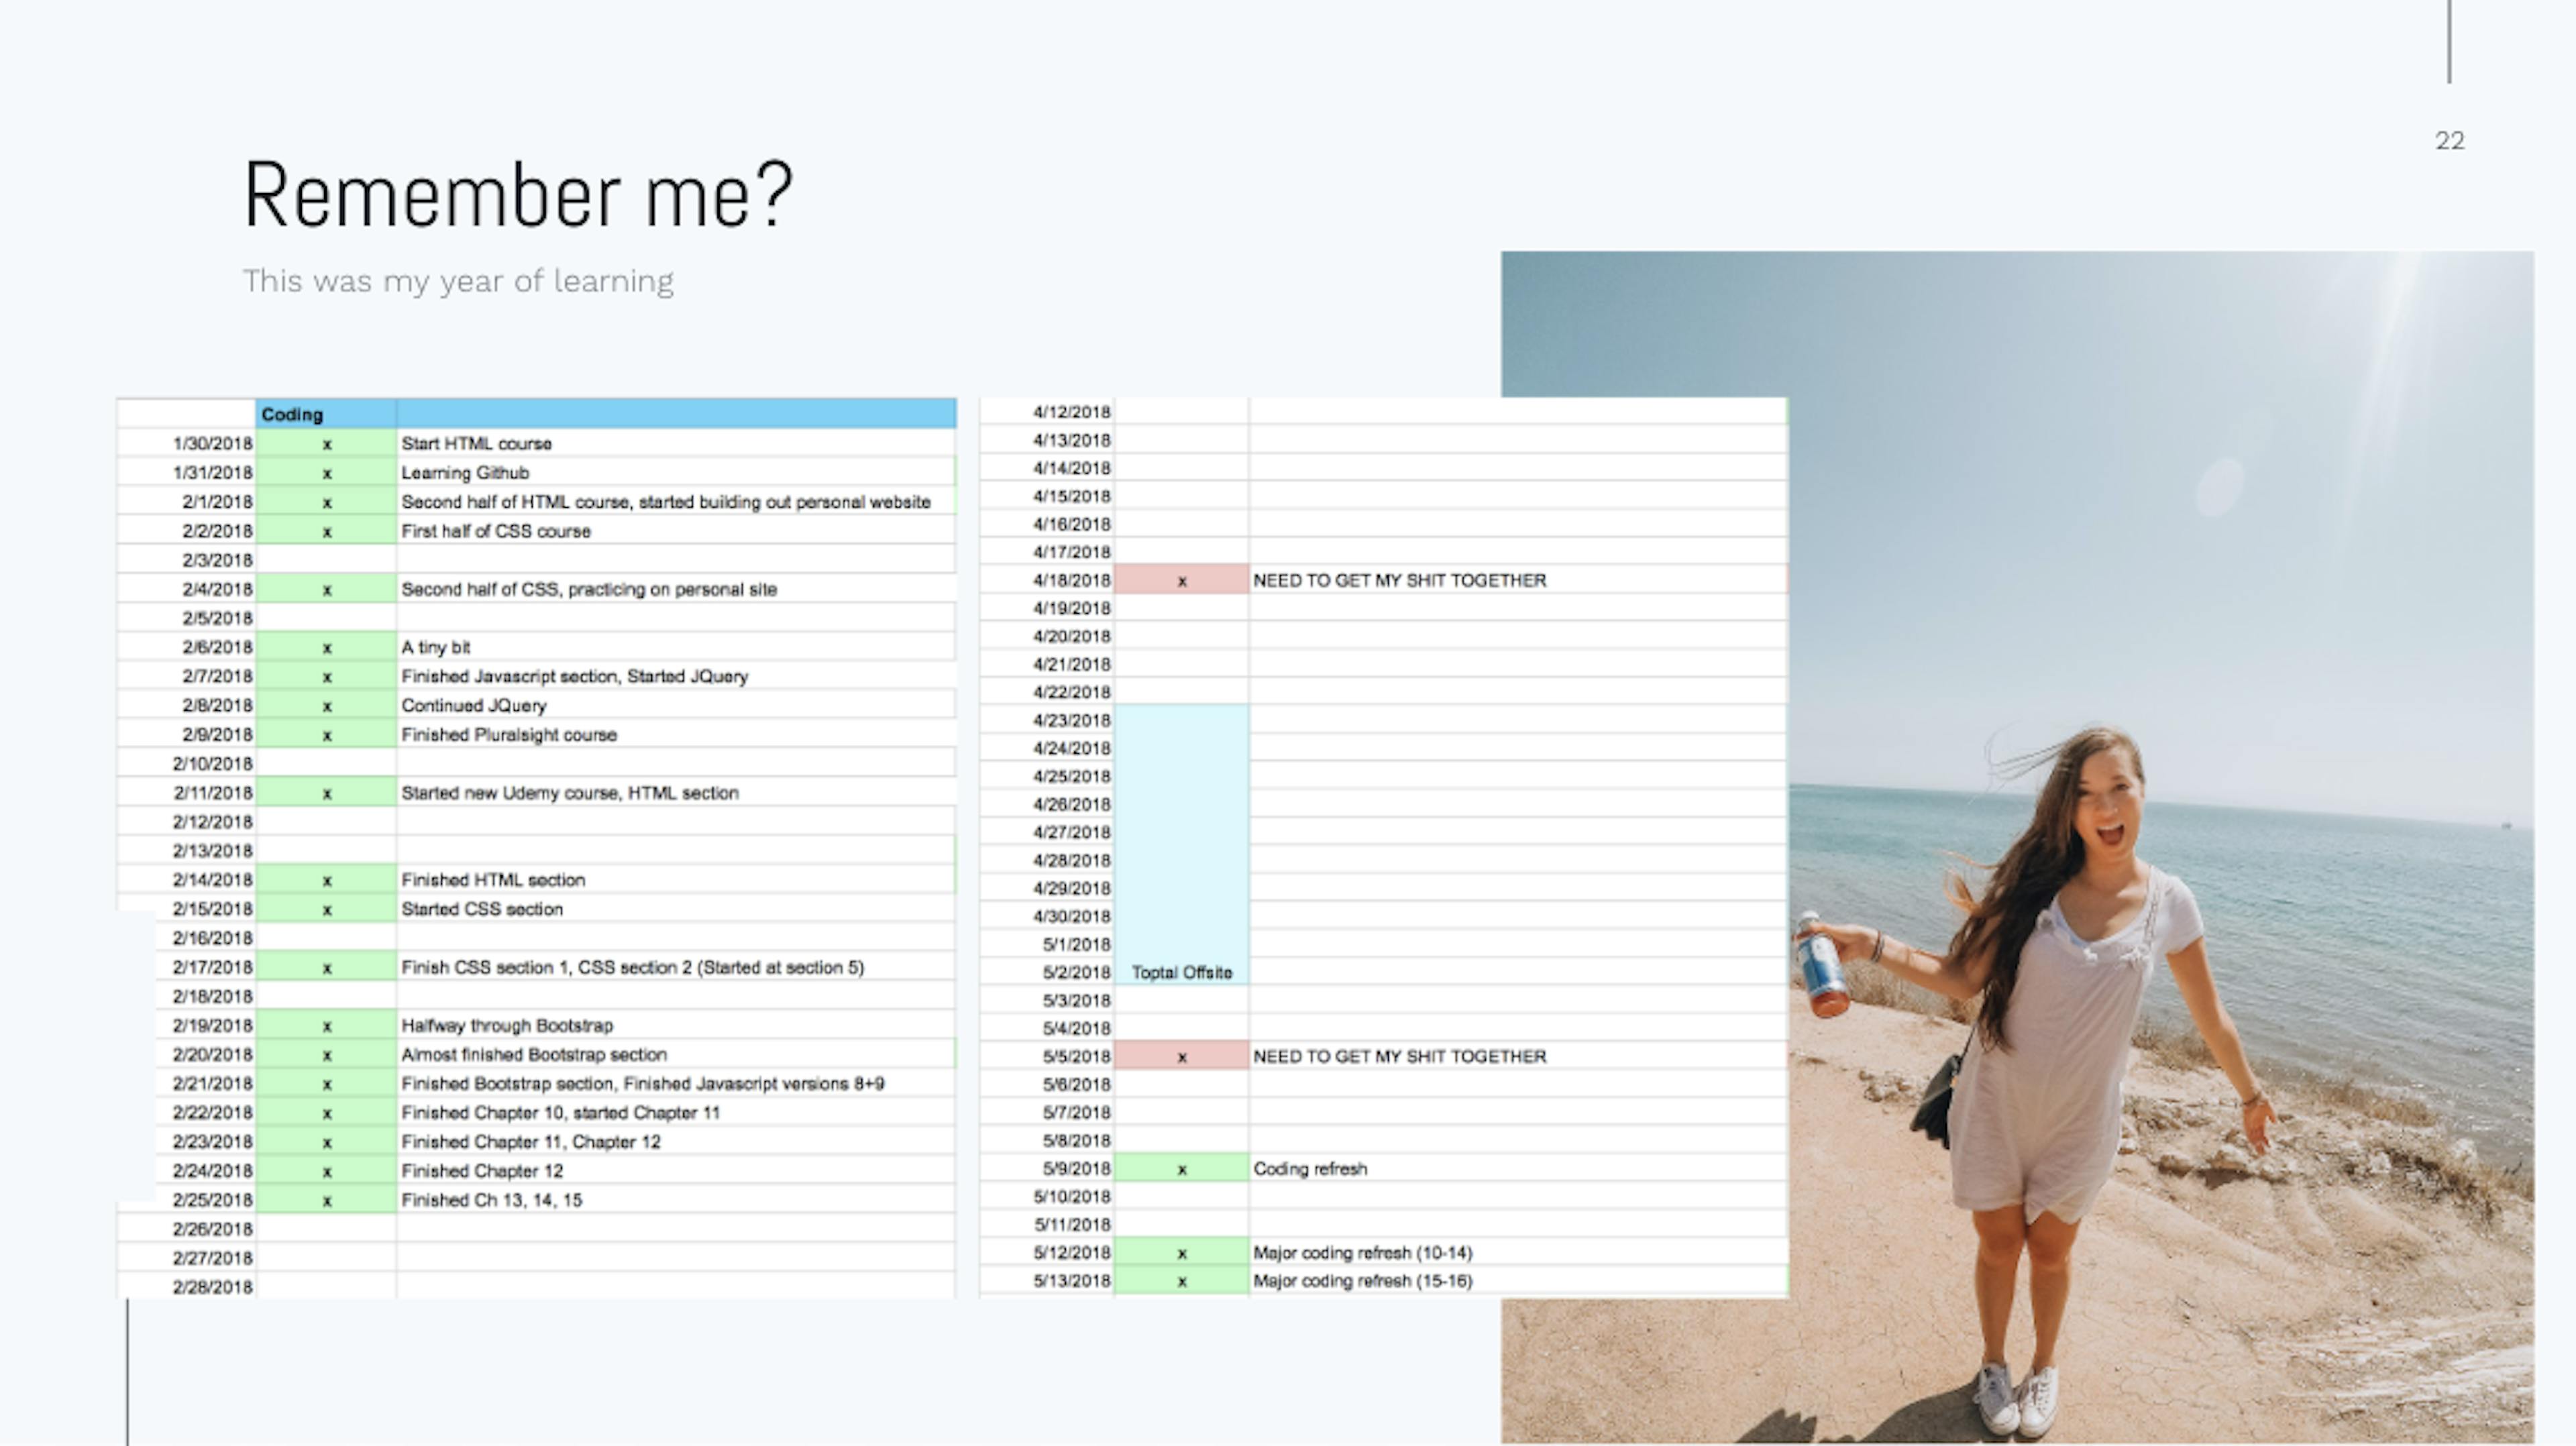Select the date cell 5/13/2018

[x=1047, y=1280]
